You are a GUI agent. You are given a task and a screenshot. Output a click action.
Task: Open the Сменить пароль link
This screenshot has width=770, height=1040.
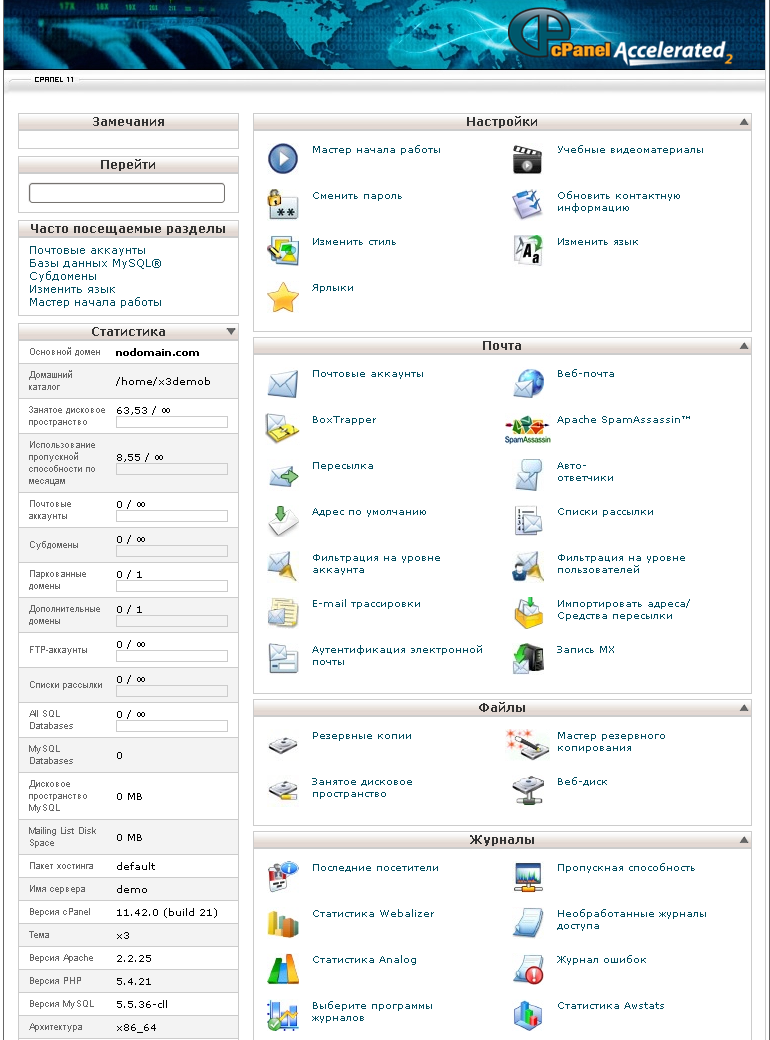coord(357,196)
